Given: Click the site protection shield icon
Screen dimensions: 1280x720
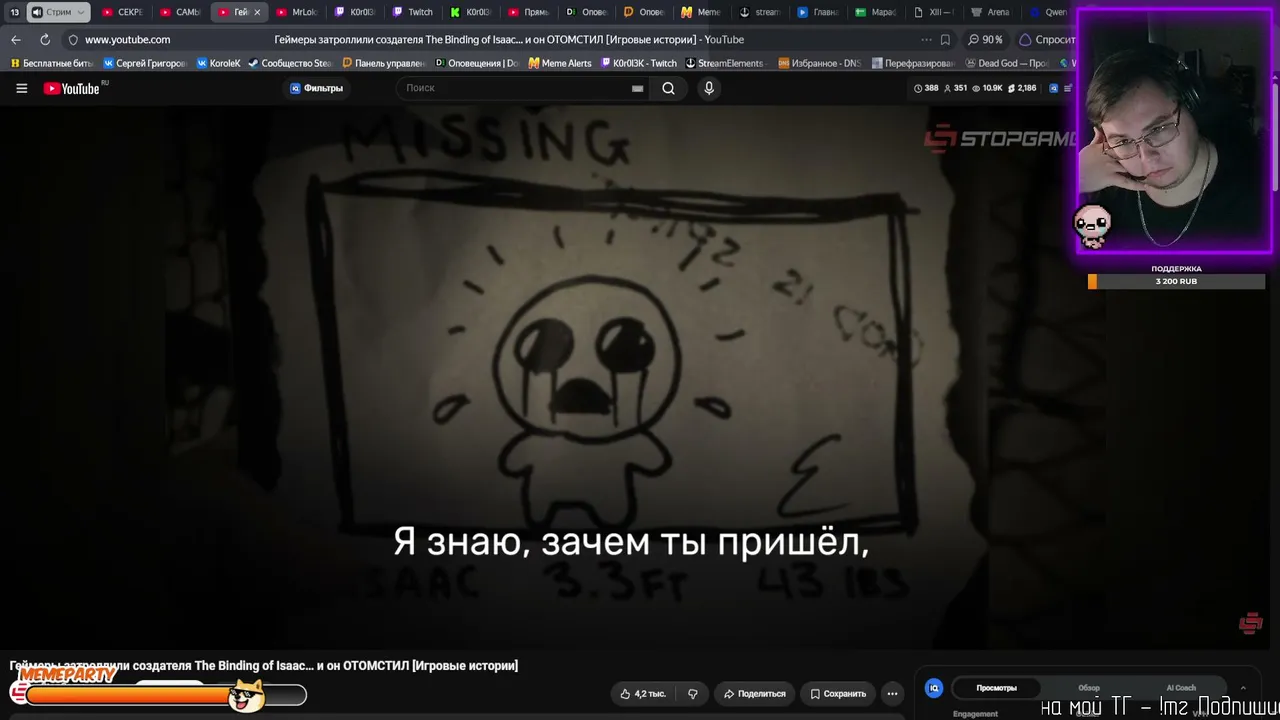Looking at the screenshot, I should pos(73,39).
